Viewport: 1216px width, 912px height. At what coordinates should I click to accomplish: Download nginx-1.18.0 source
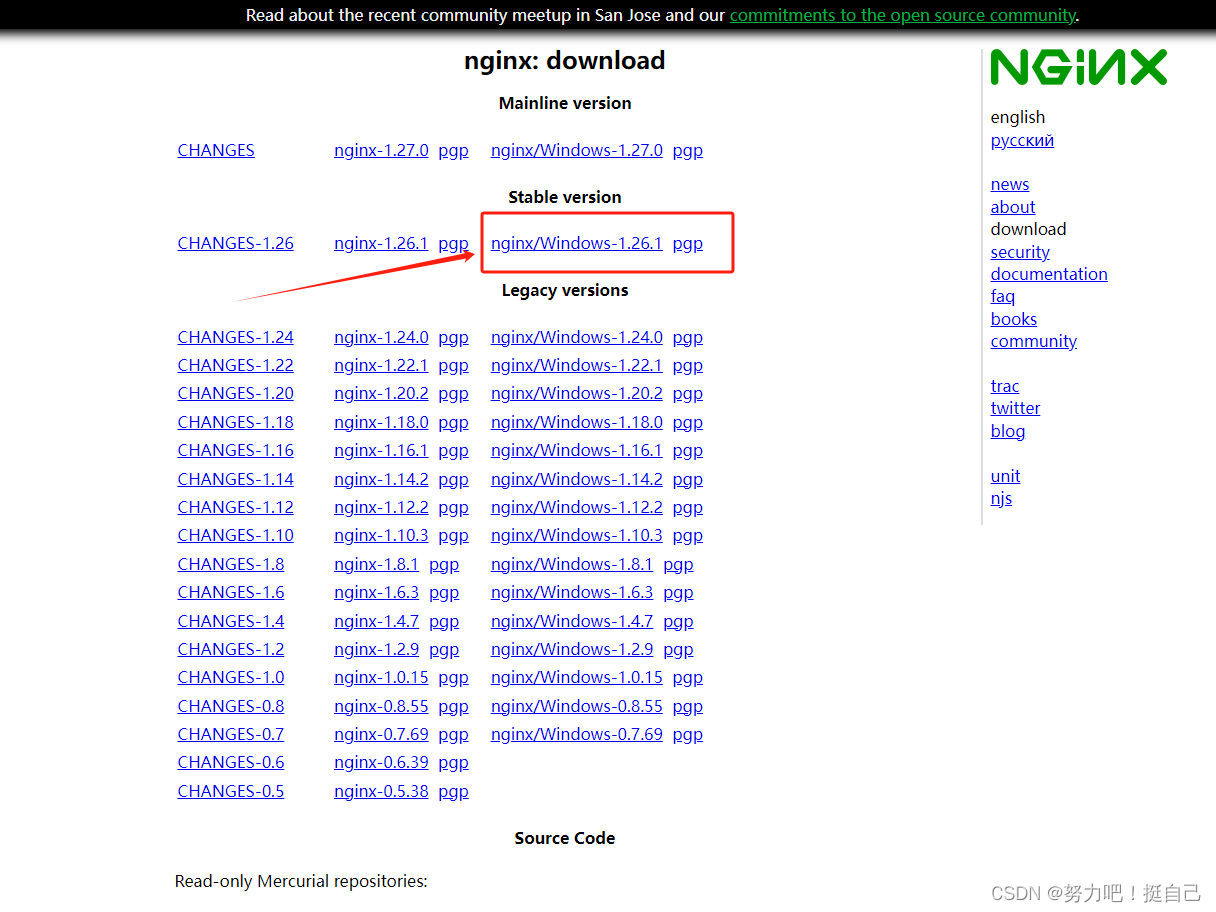pyautogui.click(x=381, y=422)
